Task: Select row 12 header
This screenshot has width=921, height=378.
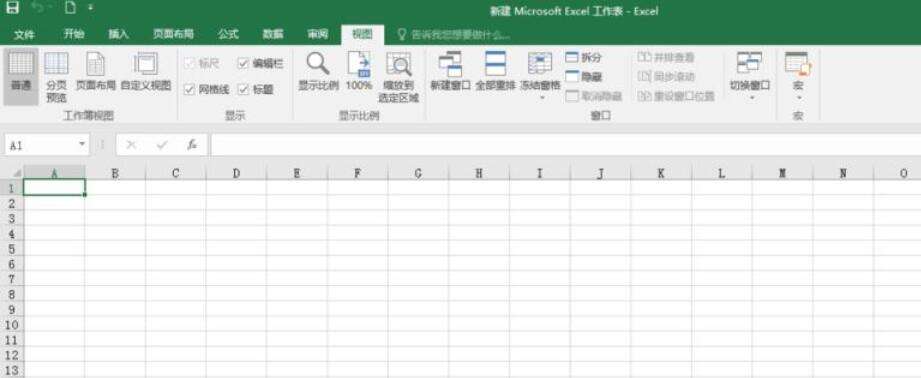Action: click(12, 355)
